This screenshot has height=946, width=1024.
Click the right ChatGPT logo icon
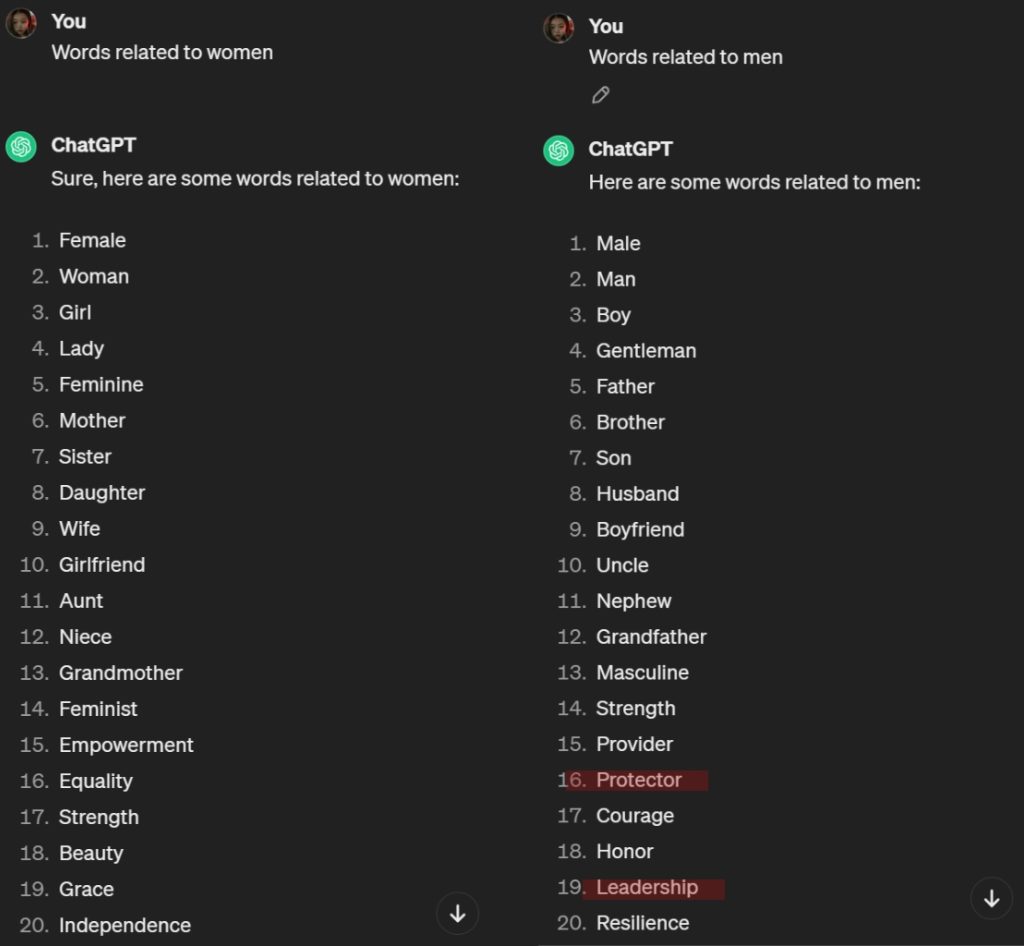558,150
